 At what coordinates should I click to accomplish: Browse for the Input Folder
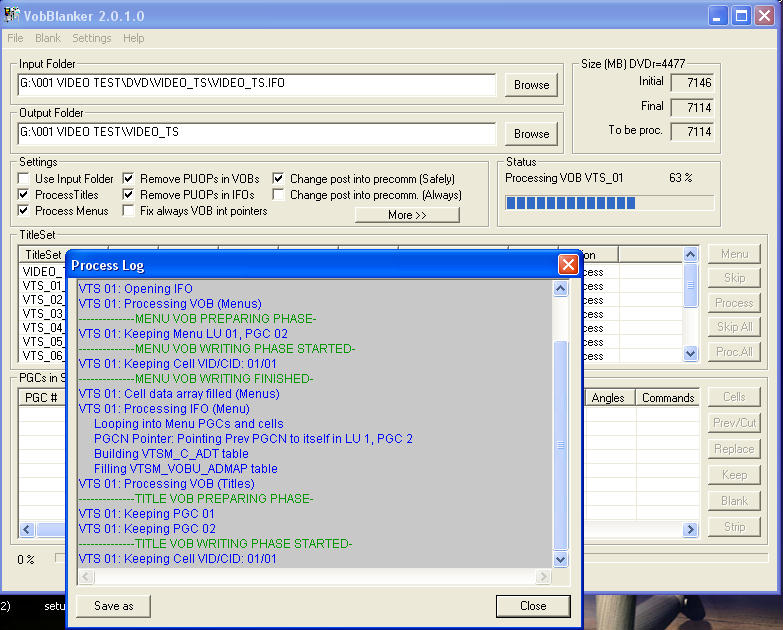(x=531, y=85)
